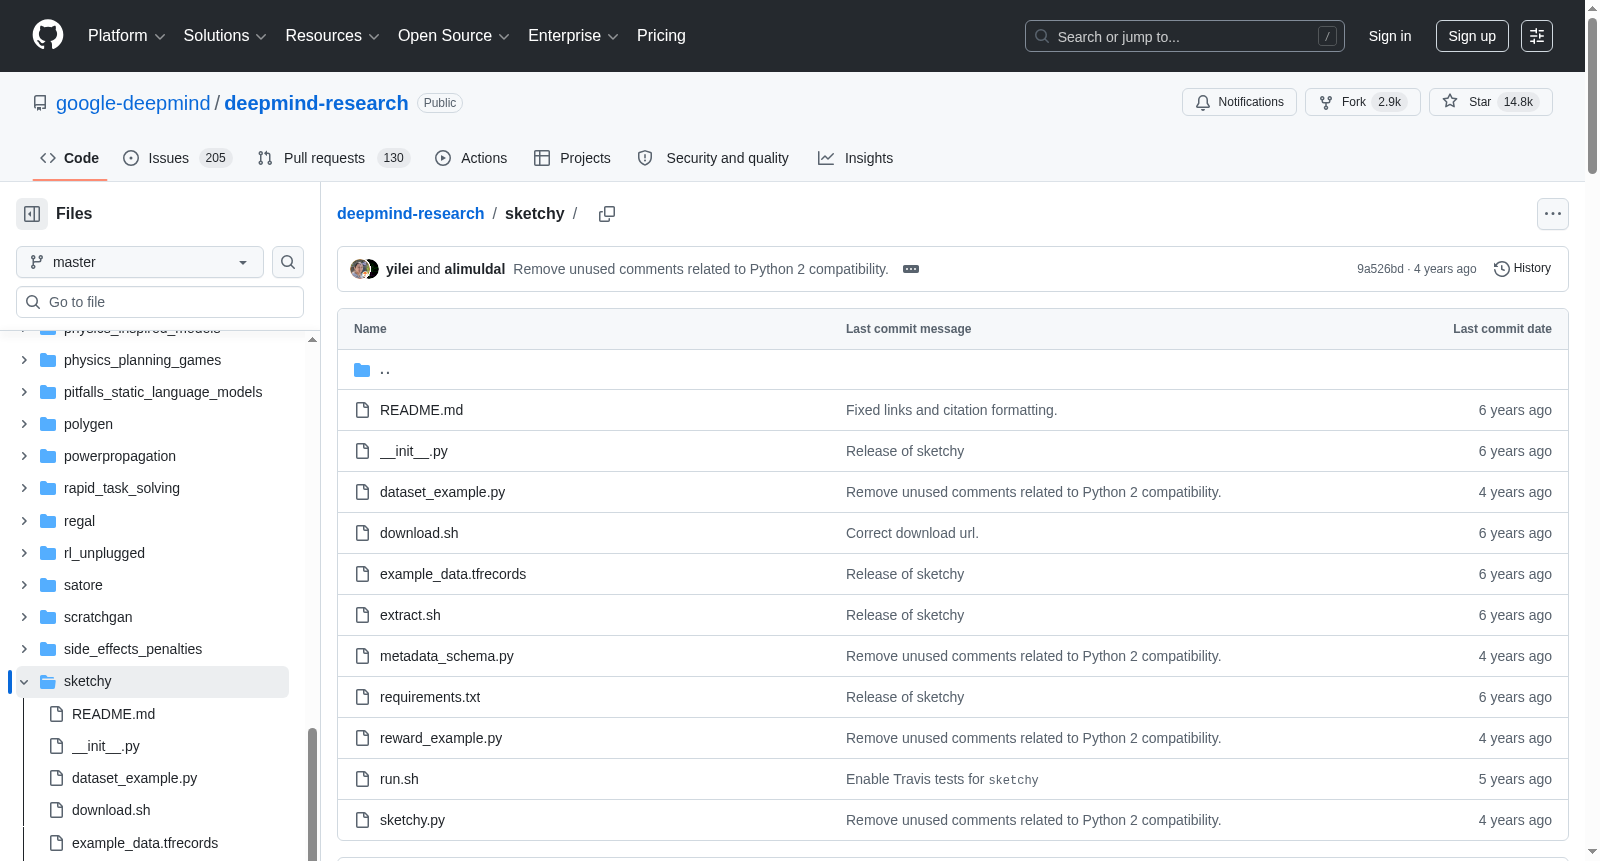Screen dimensions: 1600x861
Task: Click file icon beside download.sh in table
Action: 362,533
